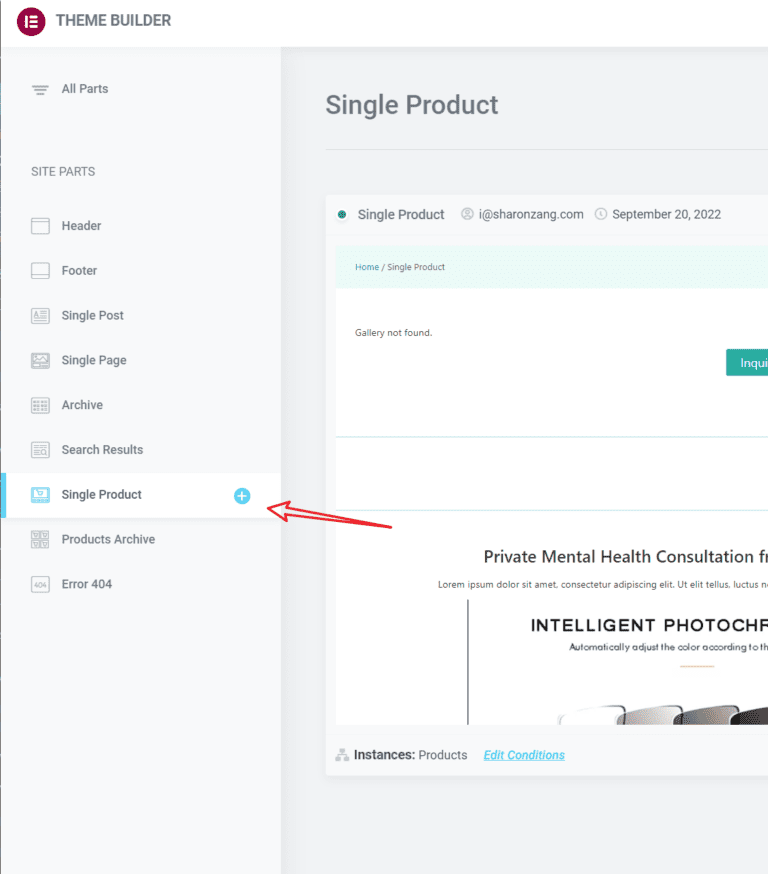Go to Products Archive site part
The image size is (768, 874).
tap(108, 540)
